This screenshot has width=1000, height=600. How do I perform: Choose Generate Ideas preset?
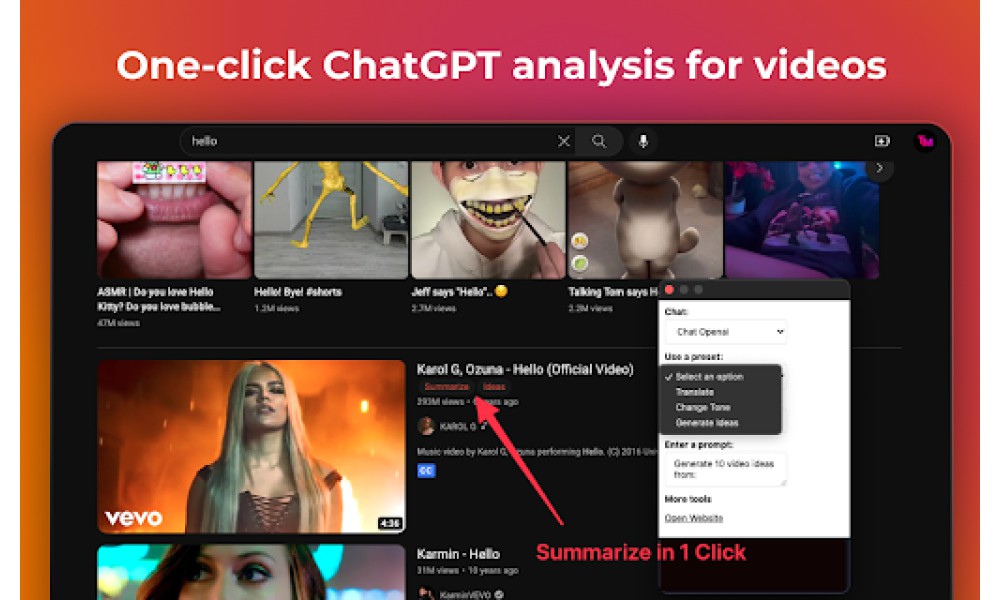click(707, 423)
